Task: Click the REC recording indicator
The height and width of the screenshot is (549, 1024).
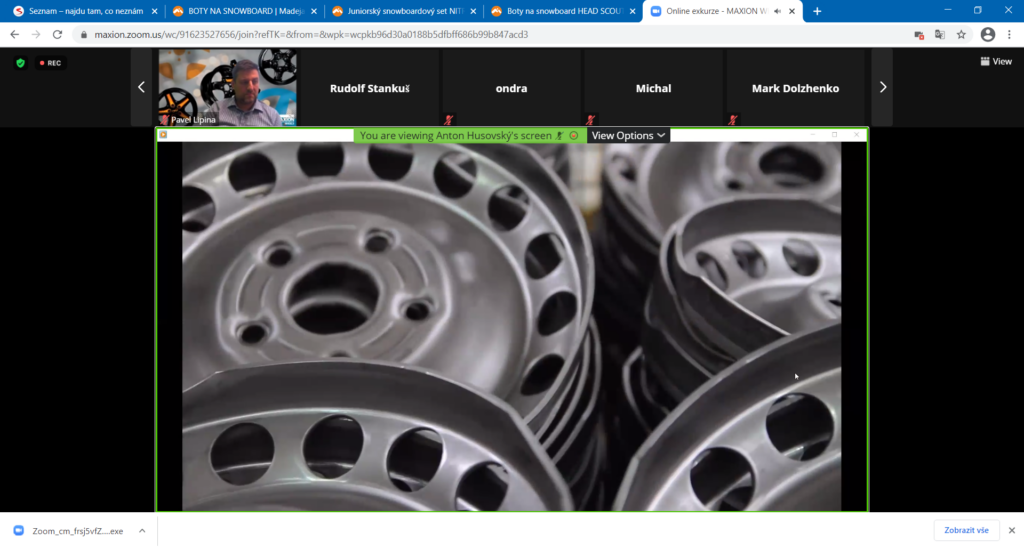Action: point(50,63)
